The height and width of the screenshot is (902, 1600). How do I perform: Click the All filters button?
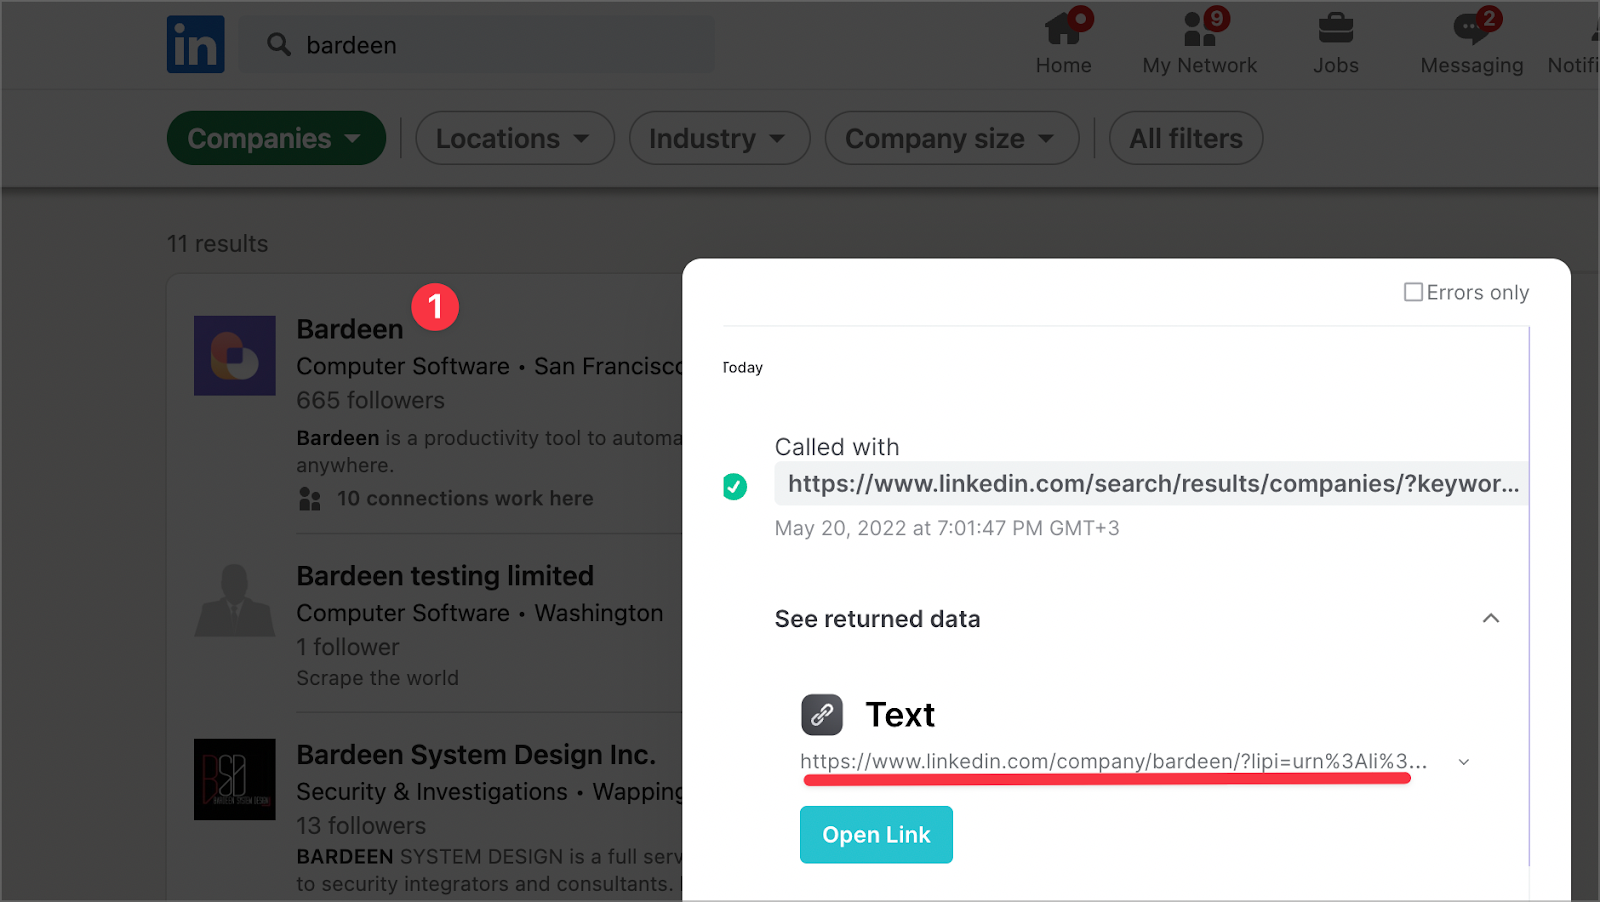coord(1186,138)
